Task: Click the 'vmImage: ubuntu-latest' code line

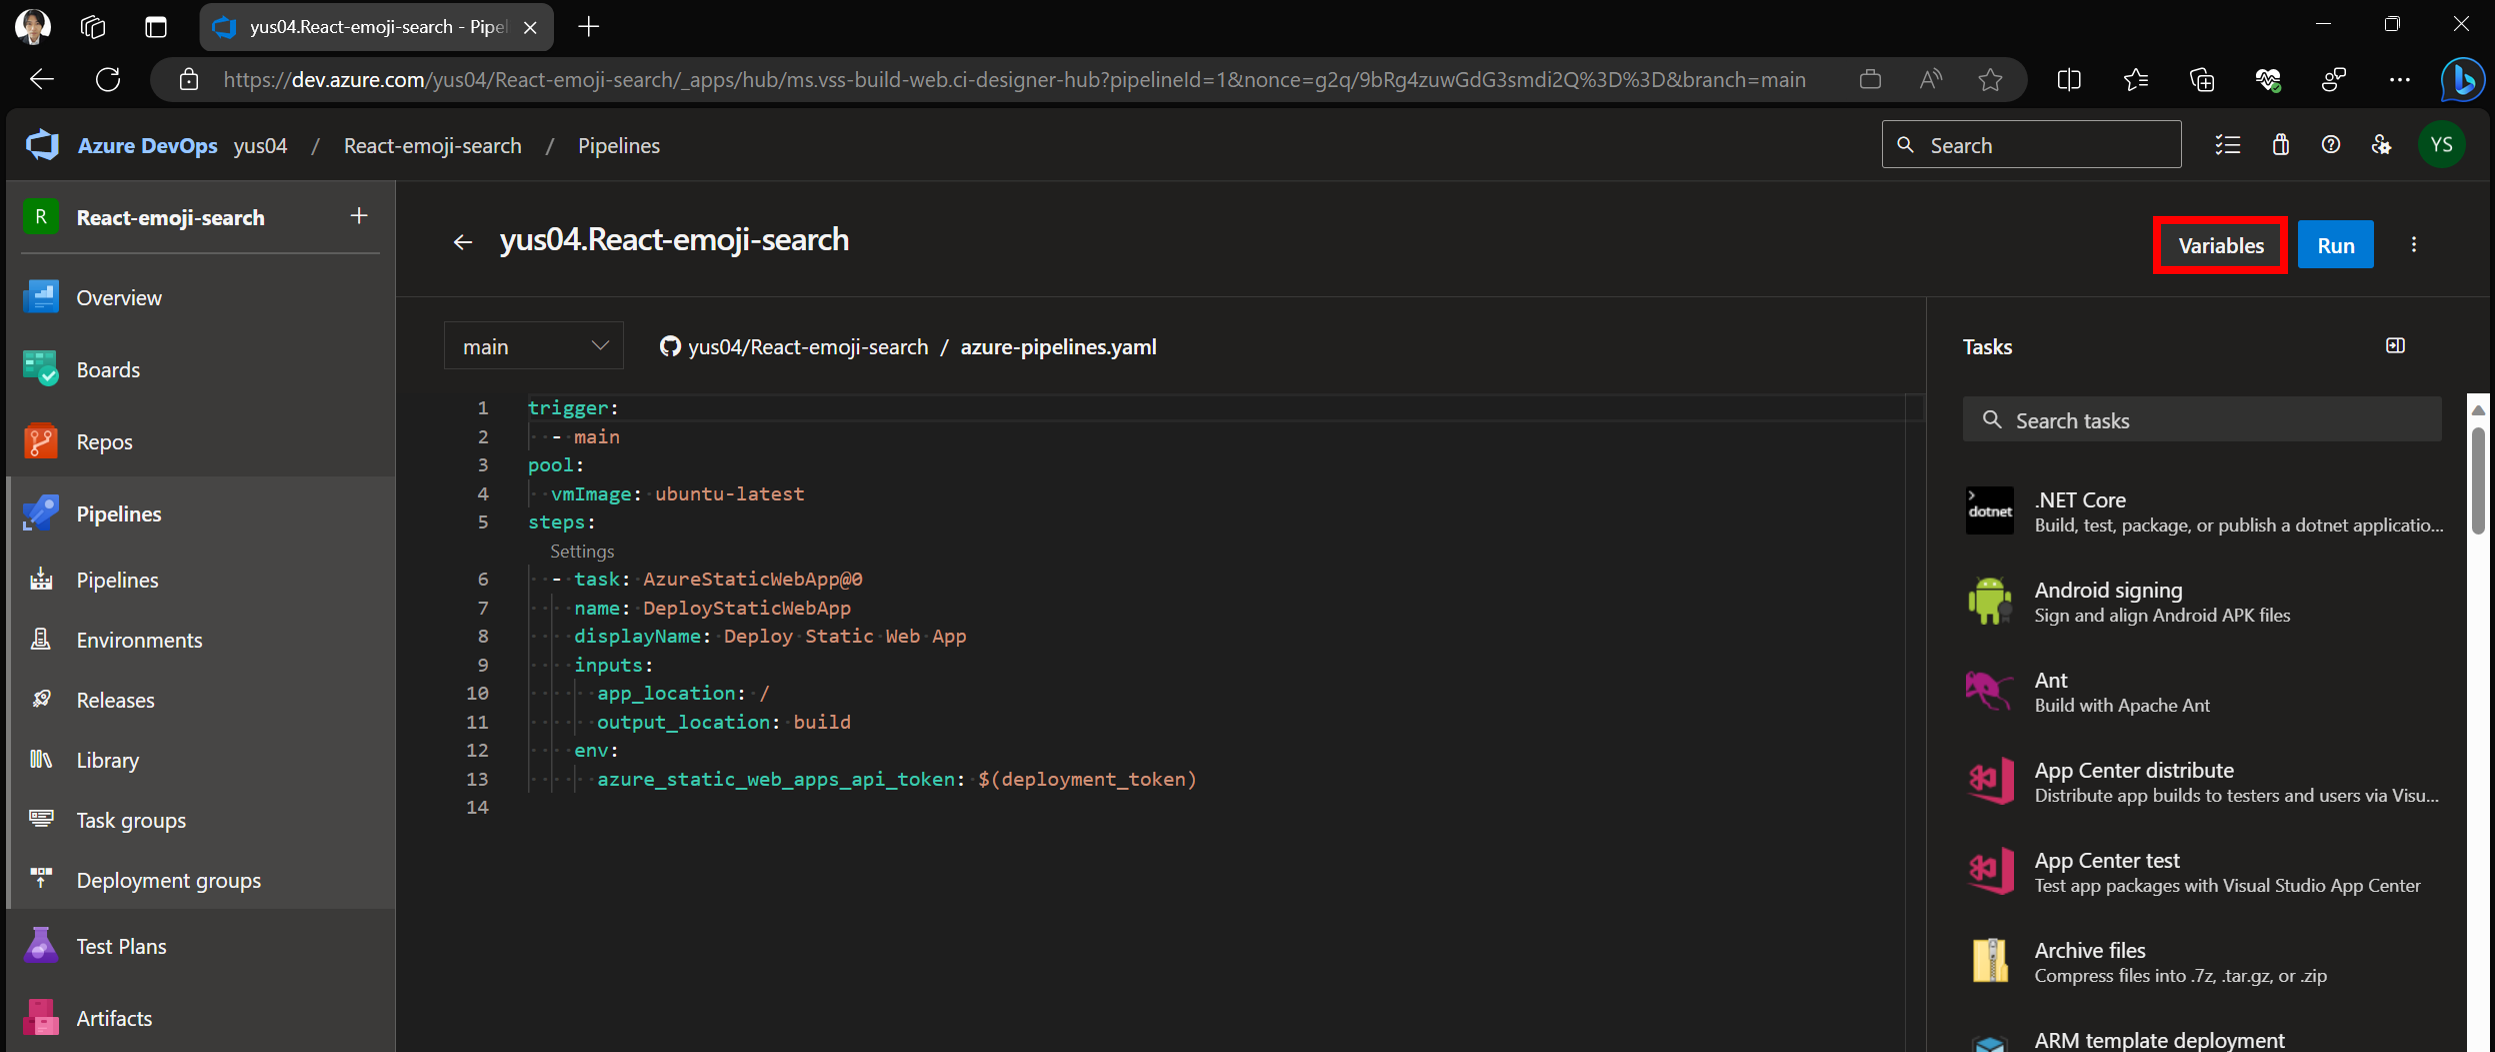Action: 677,493
